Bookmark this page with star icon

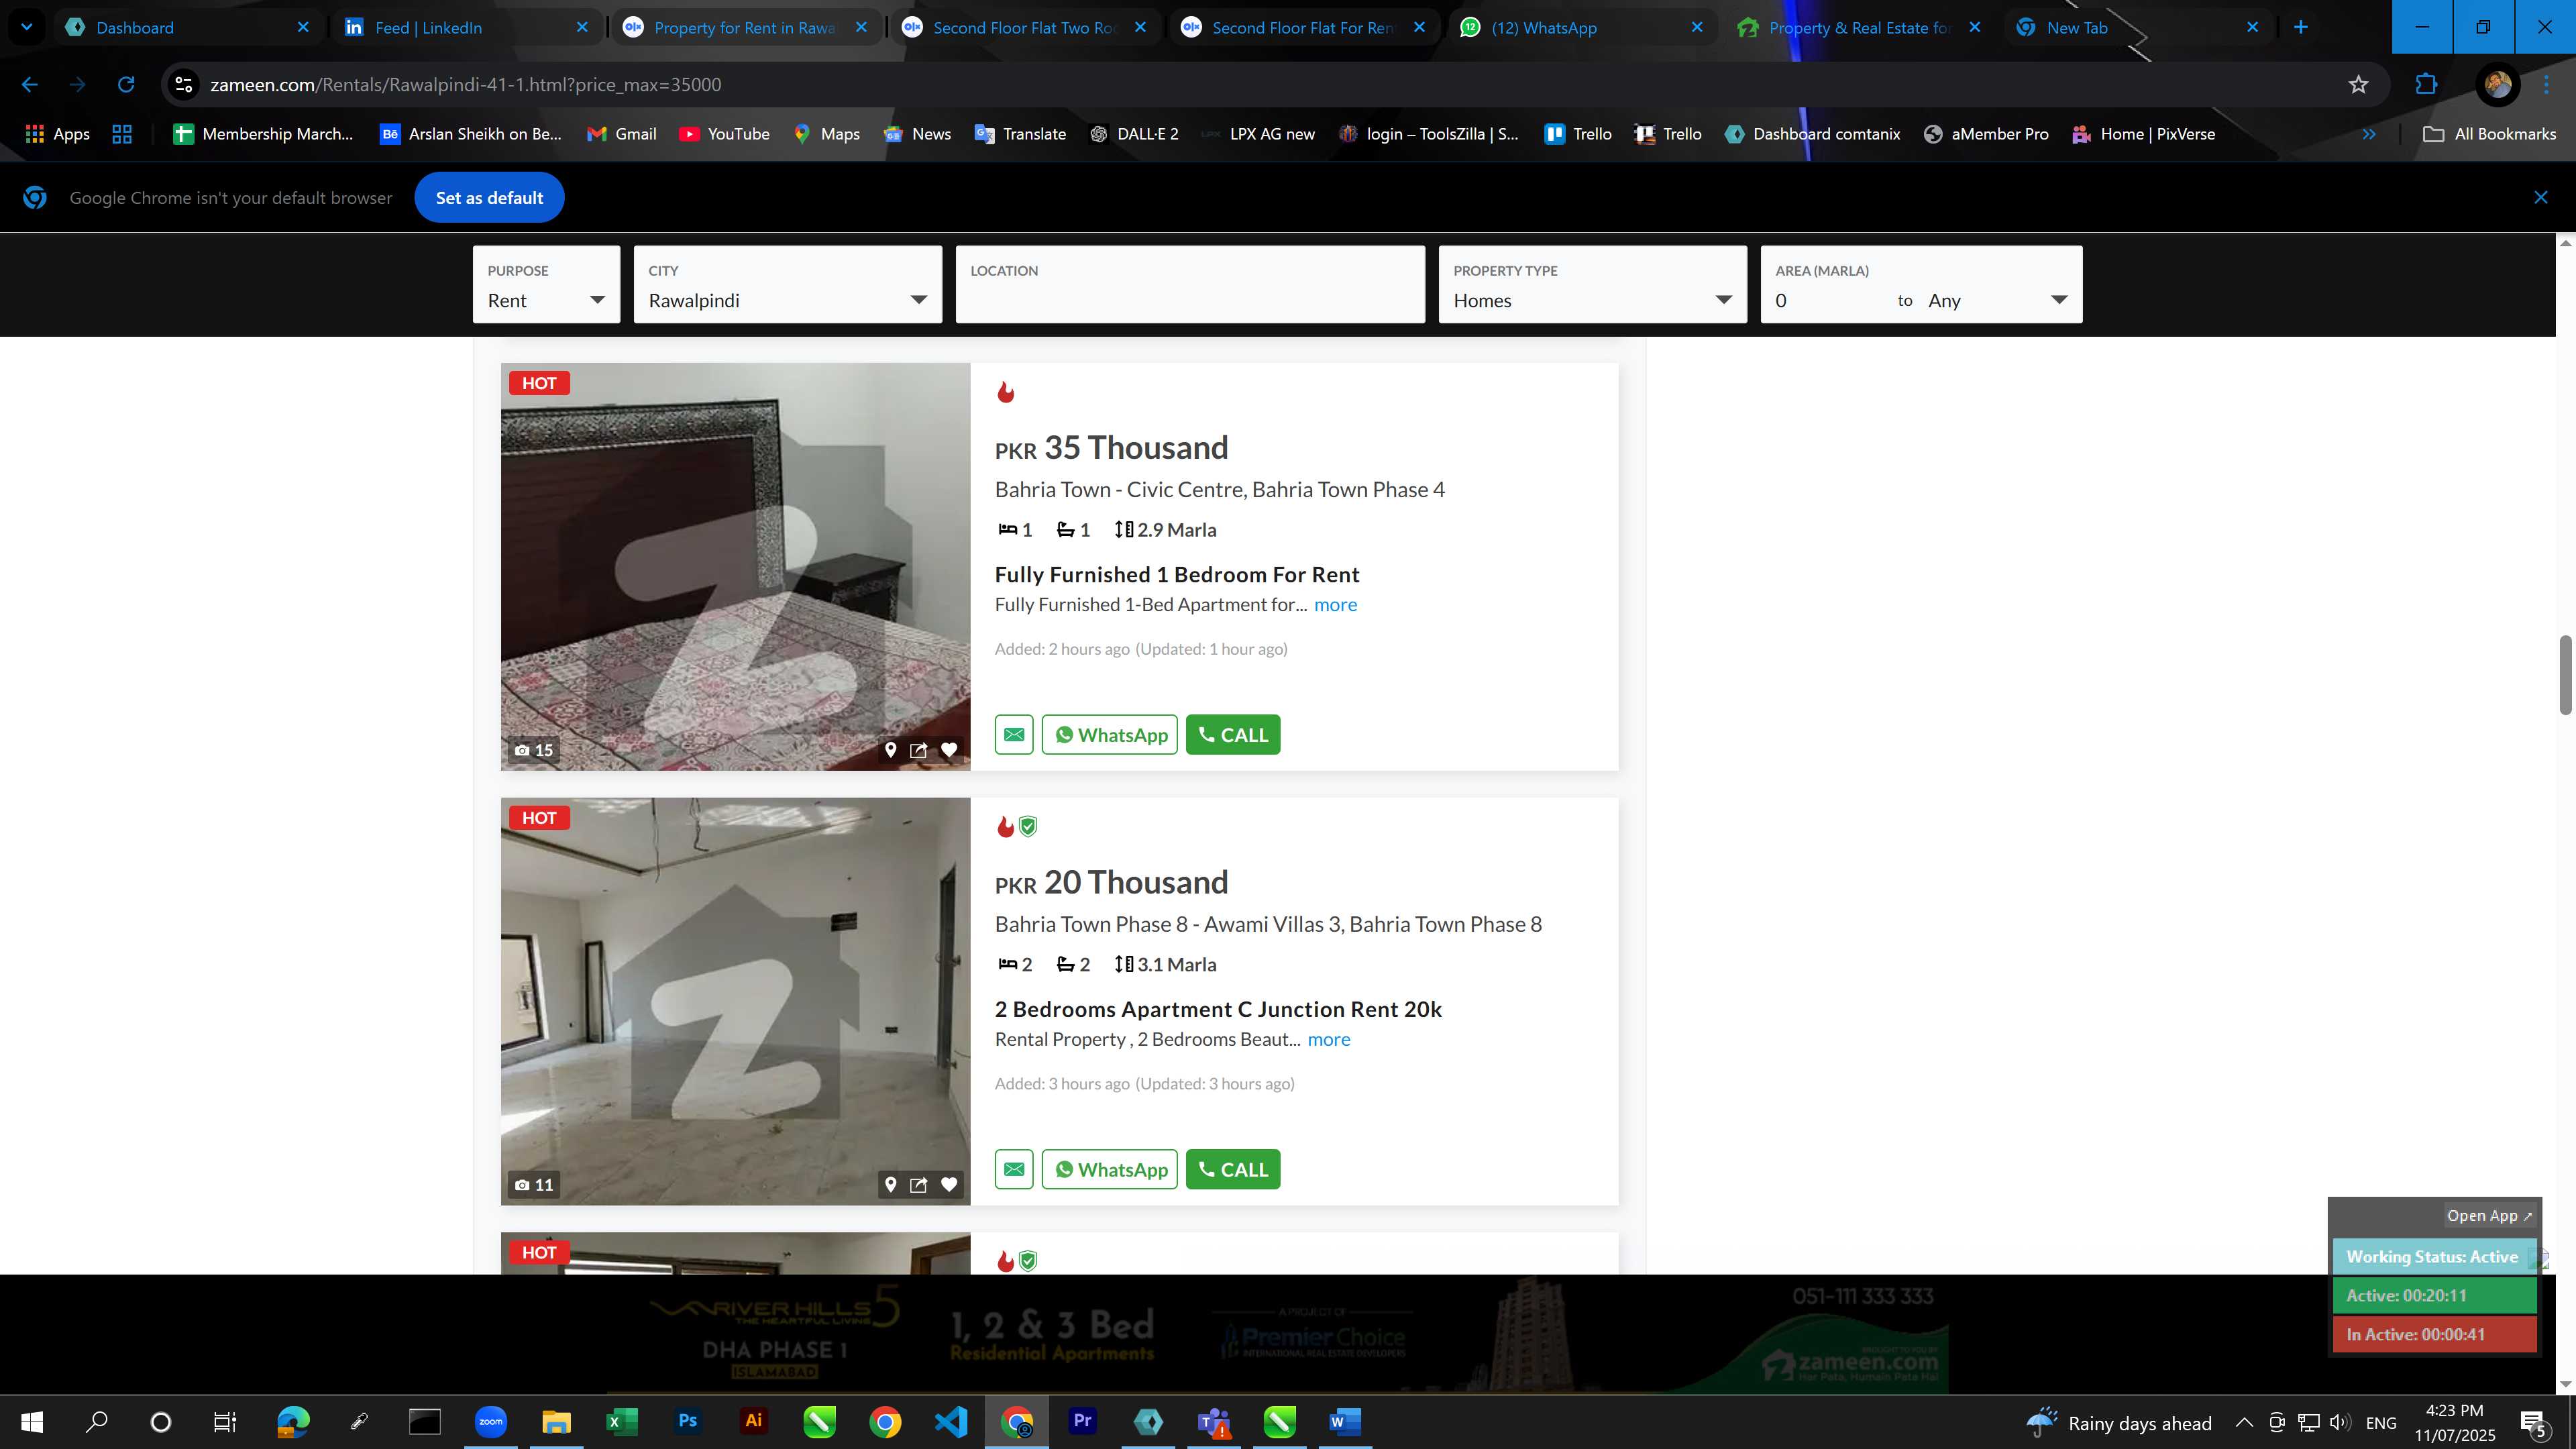point(2358,85)
